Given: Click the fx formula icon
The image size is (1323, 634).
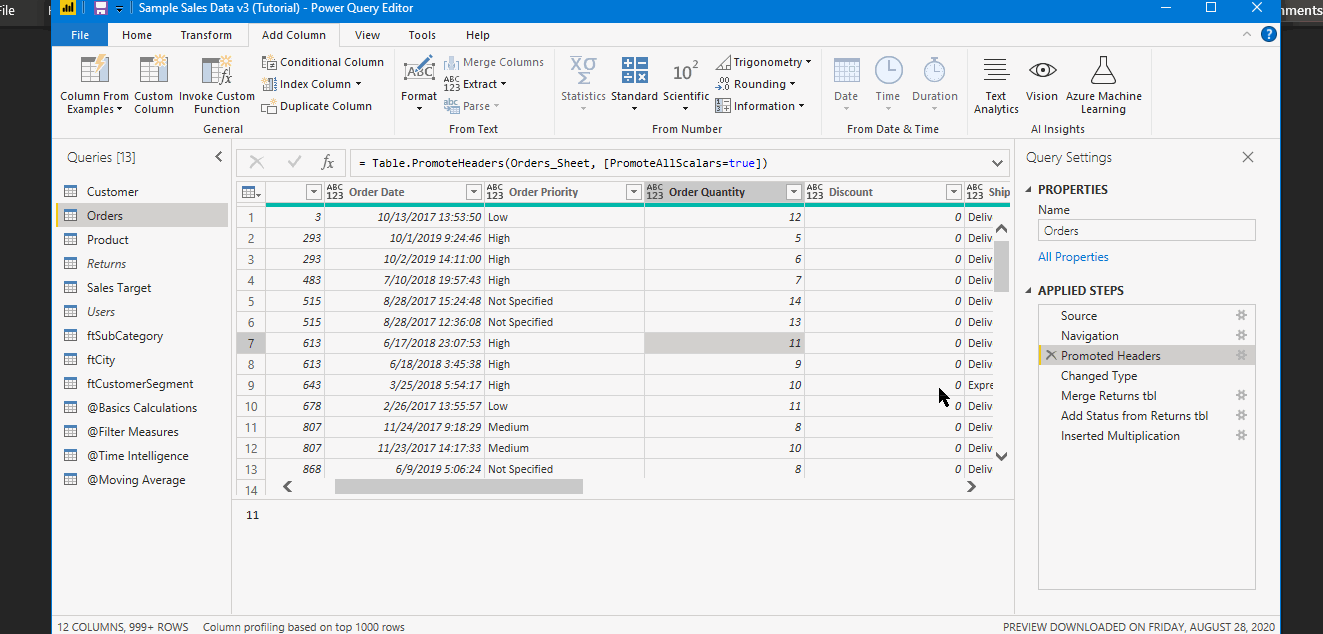Looking at the screenshot, I should [327, 162].
